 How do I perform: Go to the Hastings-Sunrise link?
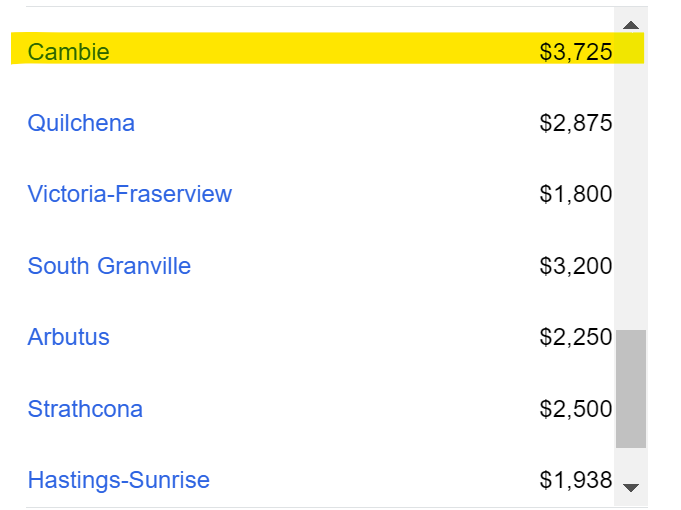click(x=119, y=480)
